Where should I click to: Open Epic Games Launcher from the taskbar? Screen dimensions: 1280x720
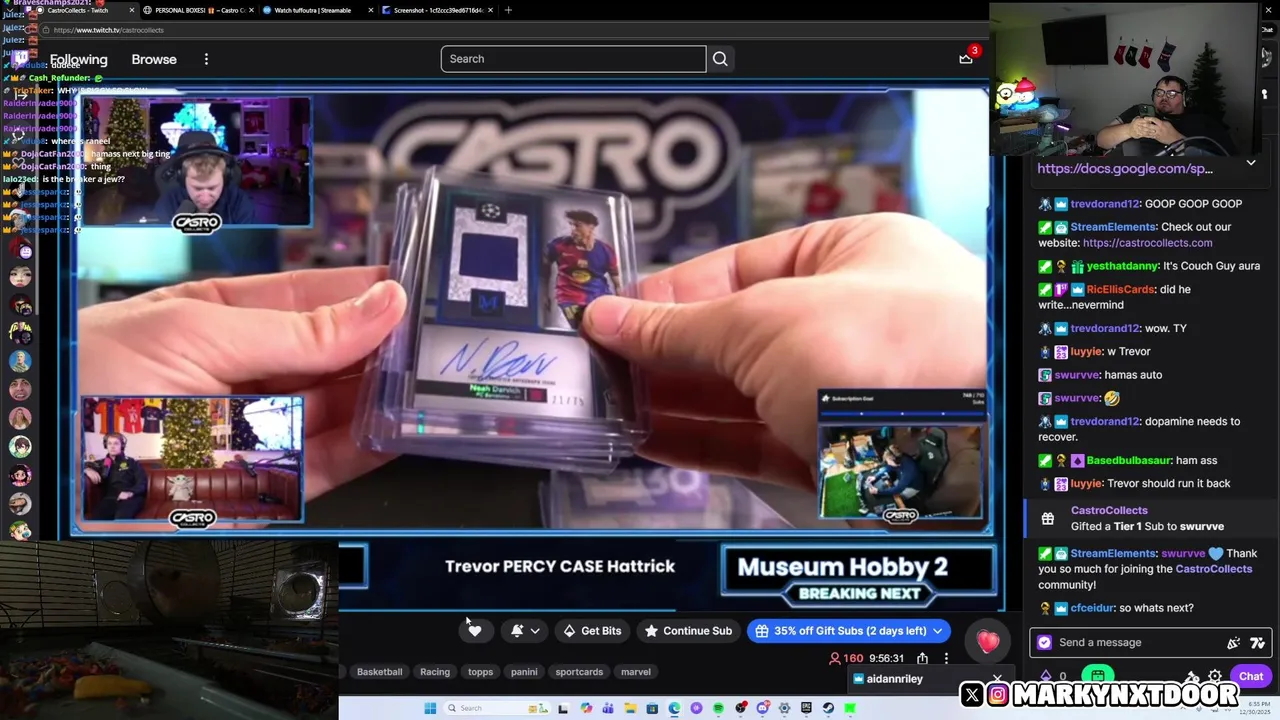pos(806,708)
